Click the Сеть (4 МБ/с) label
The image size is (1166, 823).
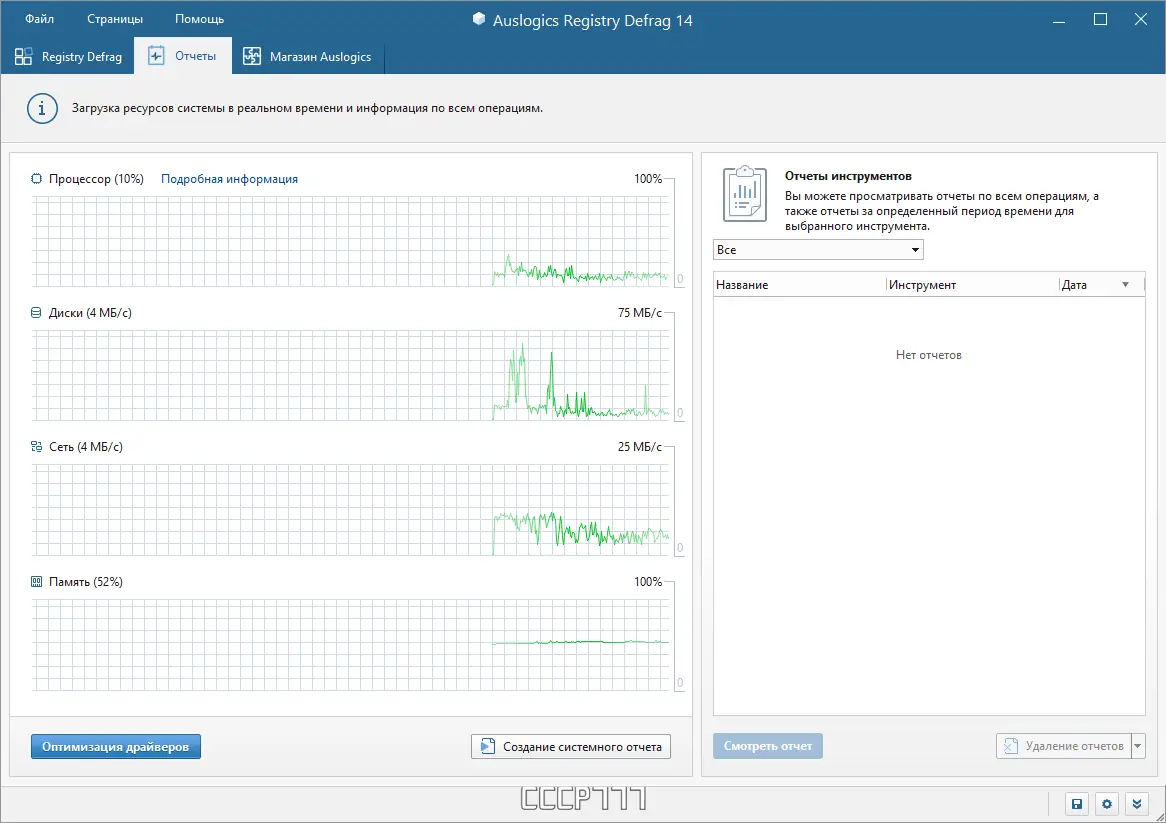pos(86,447)
